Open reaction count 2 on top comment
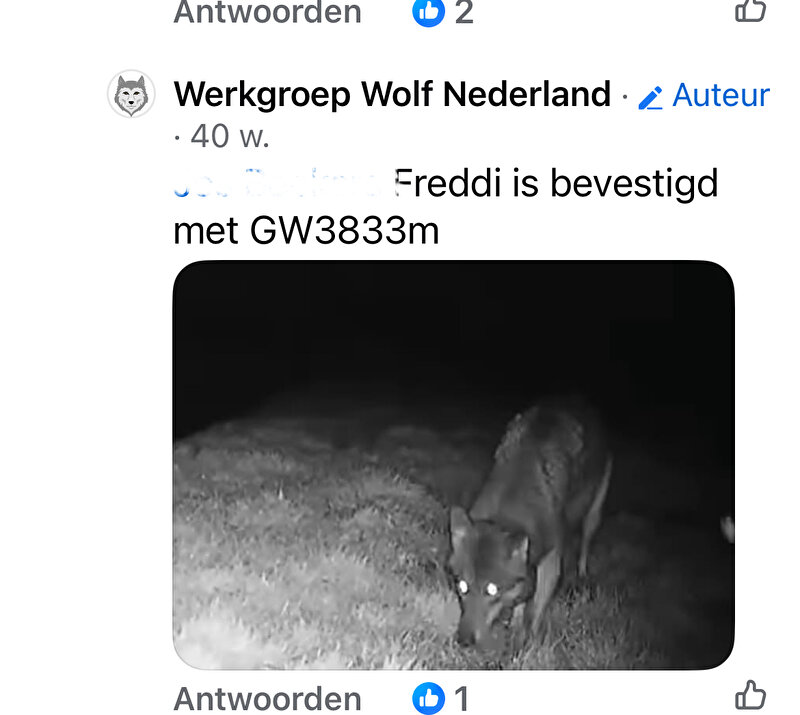The width and height of the screenshot is (800, 715). click(464, 12)
